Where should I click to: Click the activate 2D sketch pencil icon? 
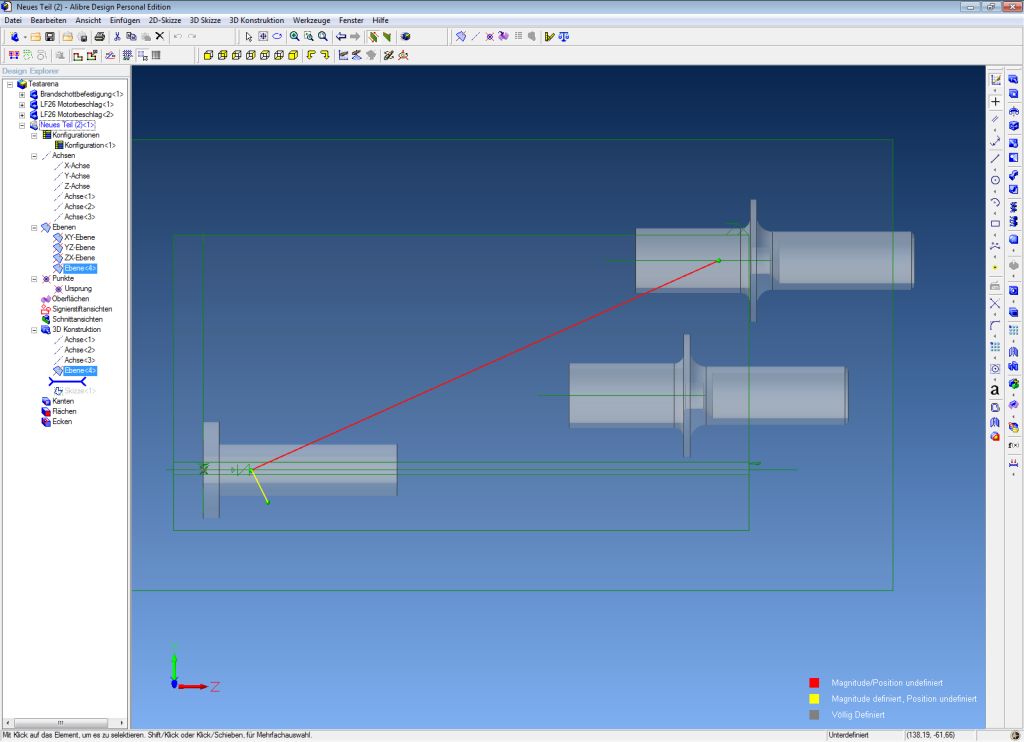995,80
